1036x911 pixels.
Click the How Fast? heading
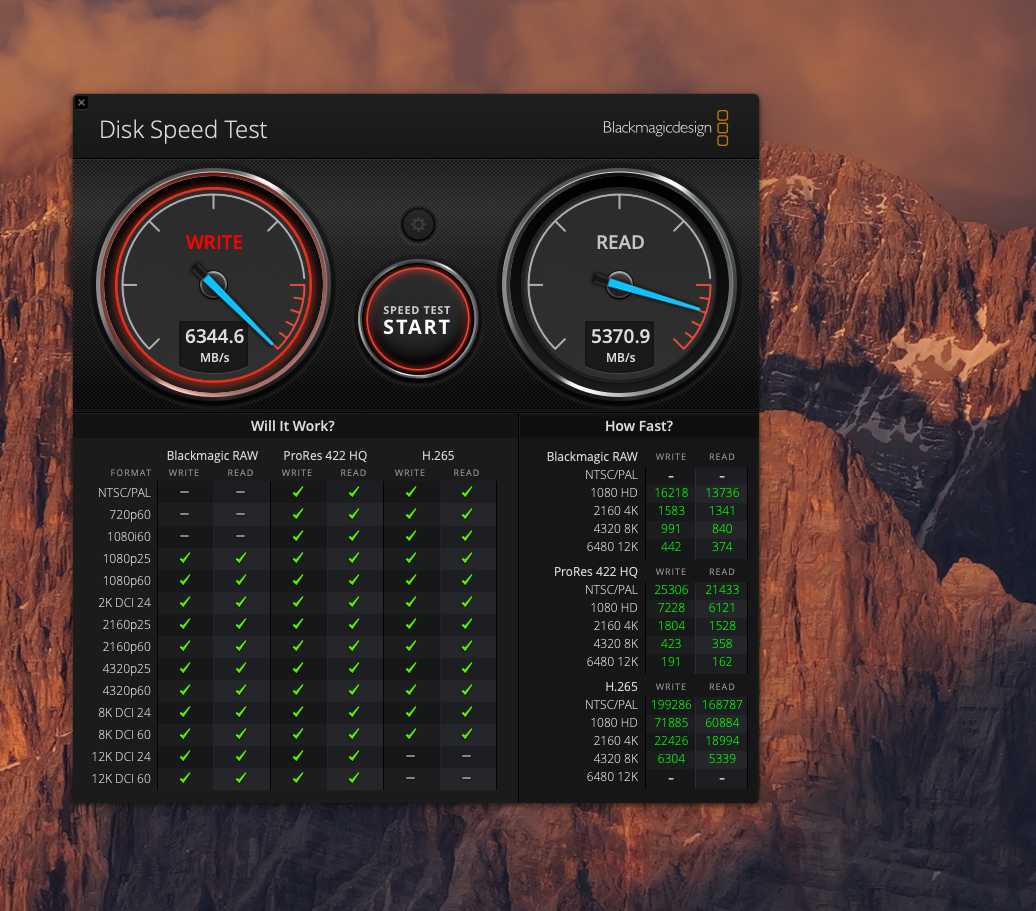click(639, 426)
